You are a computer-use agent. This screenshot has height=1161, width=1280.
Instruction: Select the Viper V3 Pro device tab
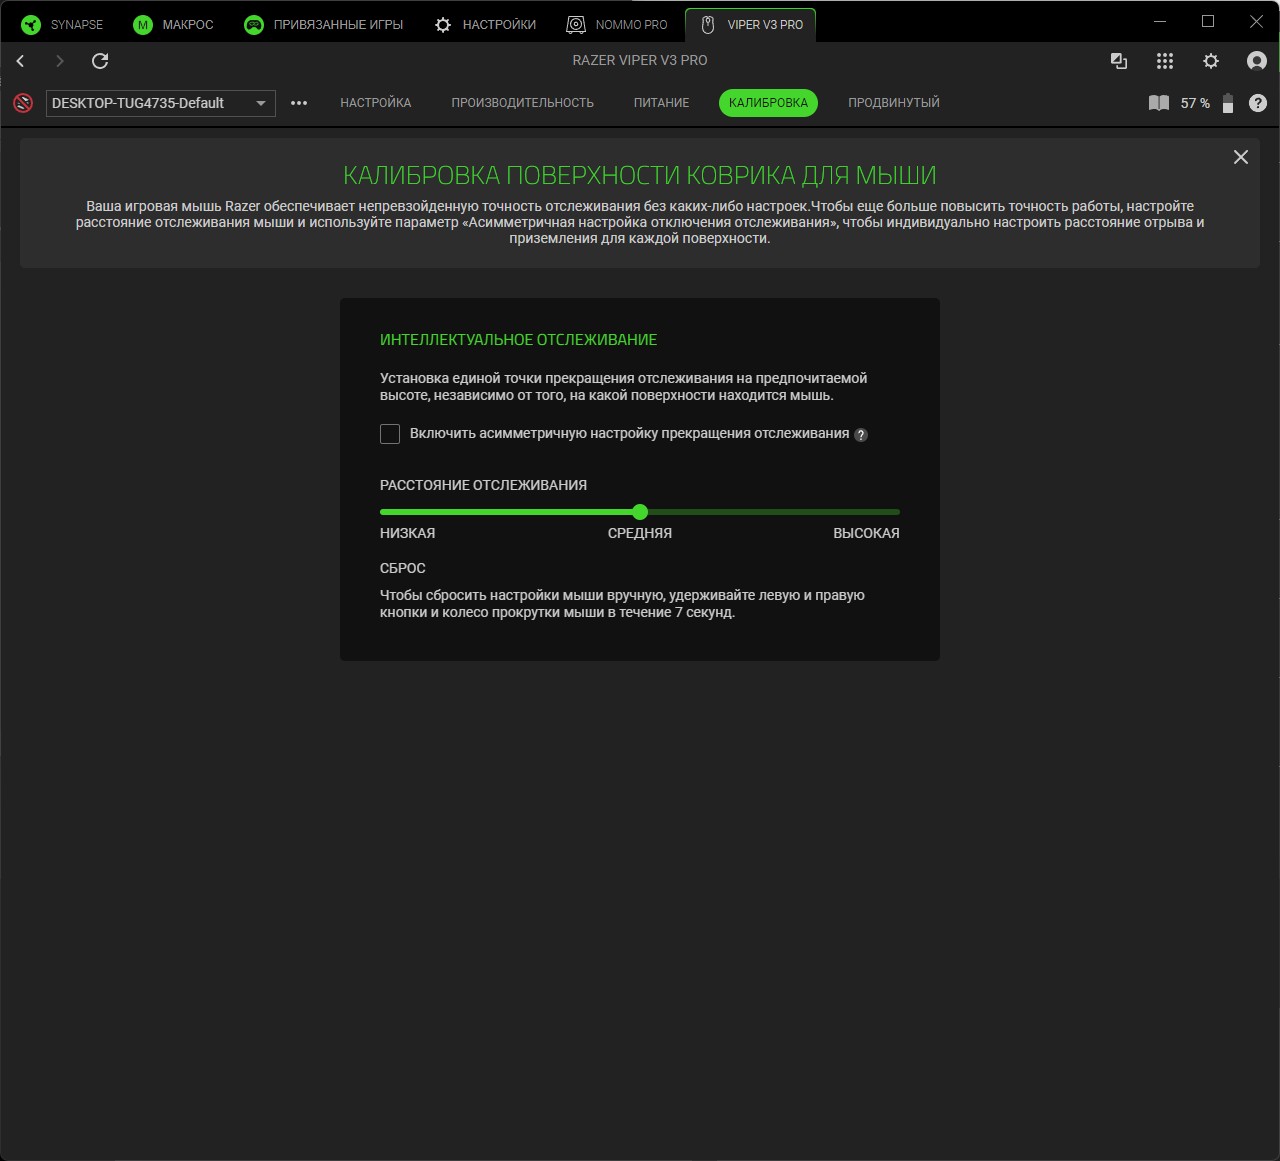751,24
